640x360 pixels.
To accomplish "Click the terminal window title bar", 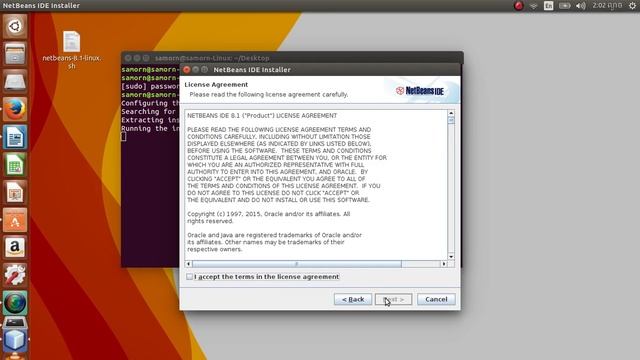I will click(x=292, y=58).
